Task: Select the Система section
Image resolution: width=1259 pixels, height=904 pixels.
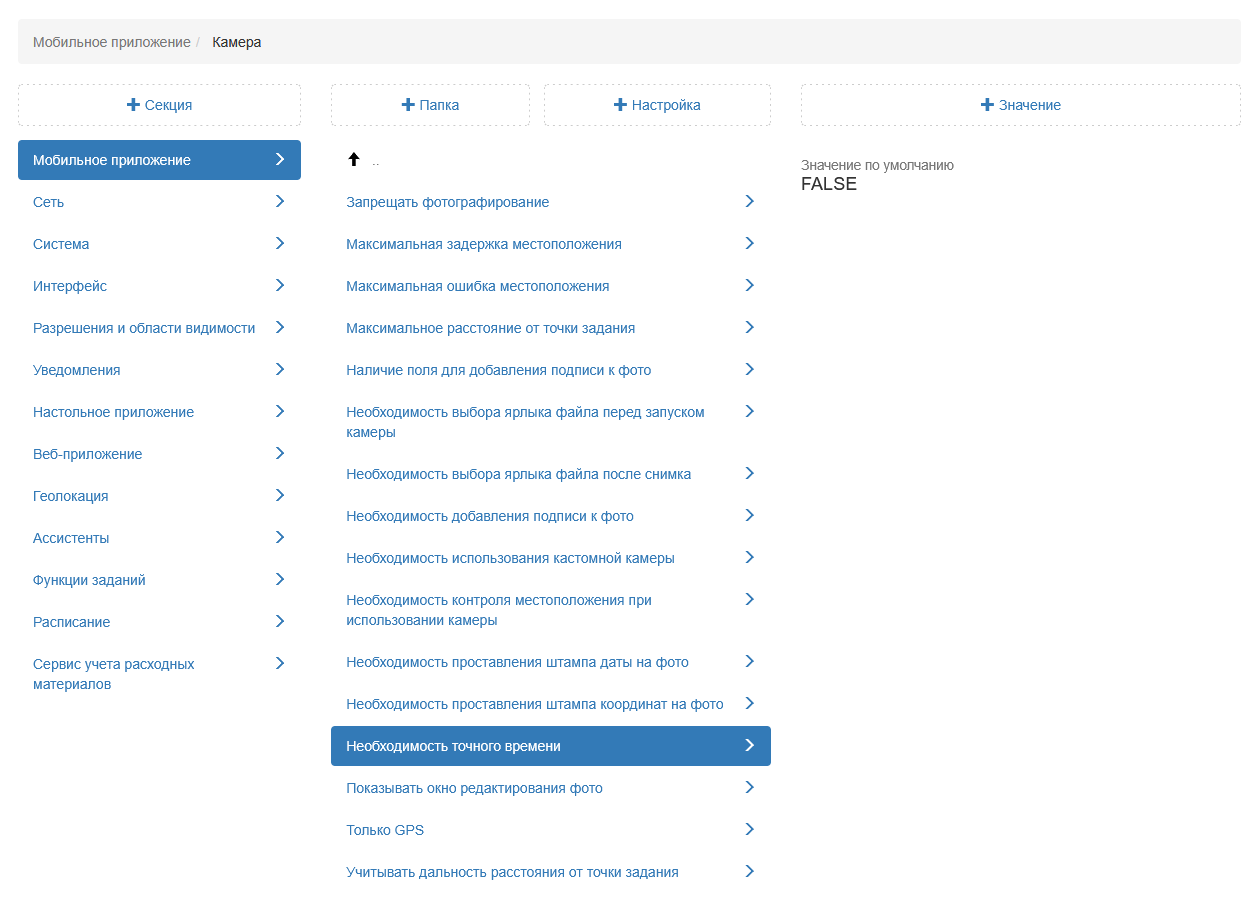Action: 61,244
